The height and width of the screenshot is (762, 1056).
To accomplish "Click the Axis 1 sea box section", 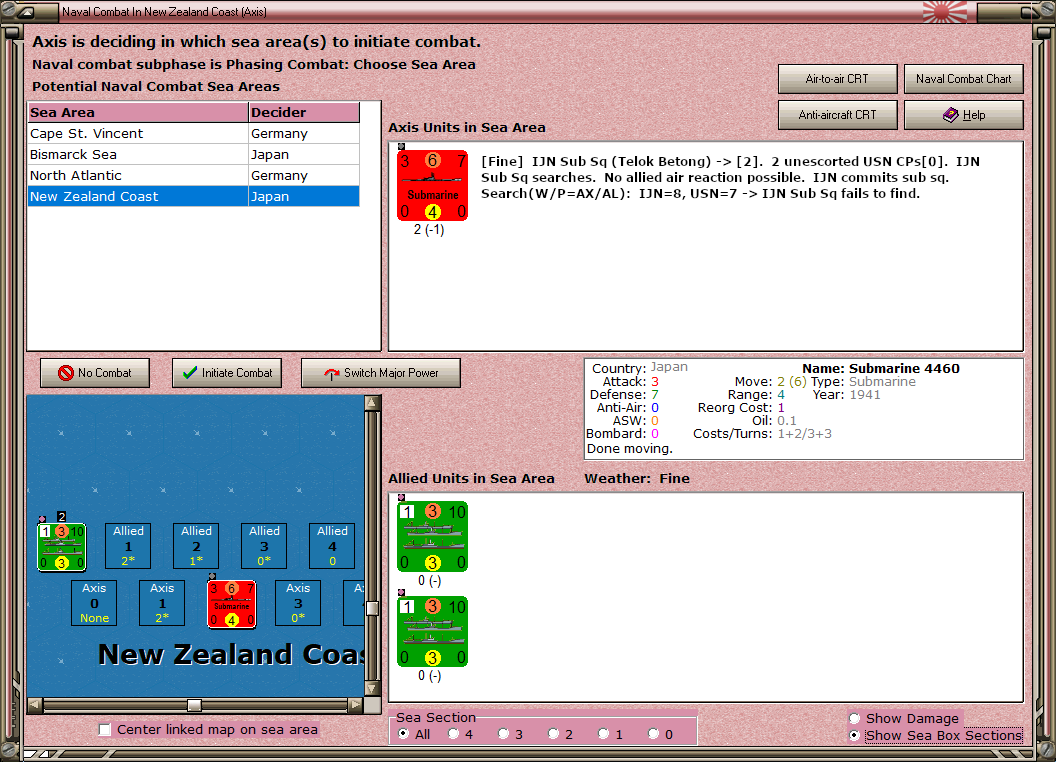I will click(162, 603).
